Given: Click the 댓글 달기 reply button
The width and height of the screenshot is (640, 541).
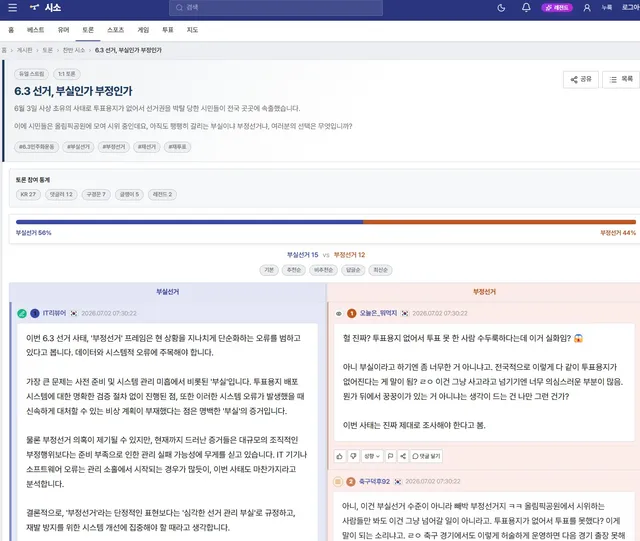Looking at the screenshot, I should 427,456.
